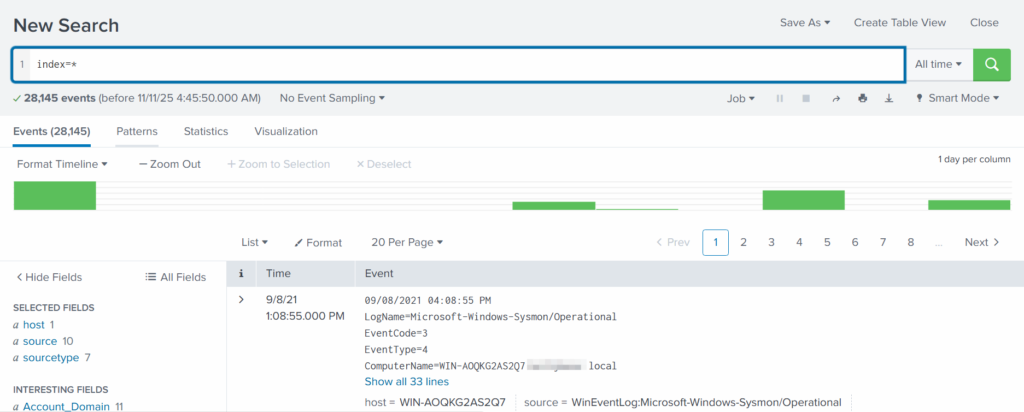Open All Fields
Image resolution: width=1024 pixels, height=412 pixels.
pos(176,277)
